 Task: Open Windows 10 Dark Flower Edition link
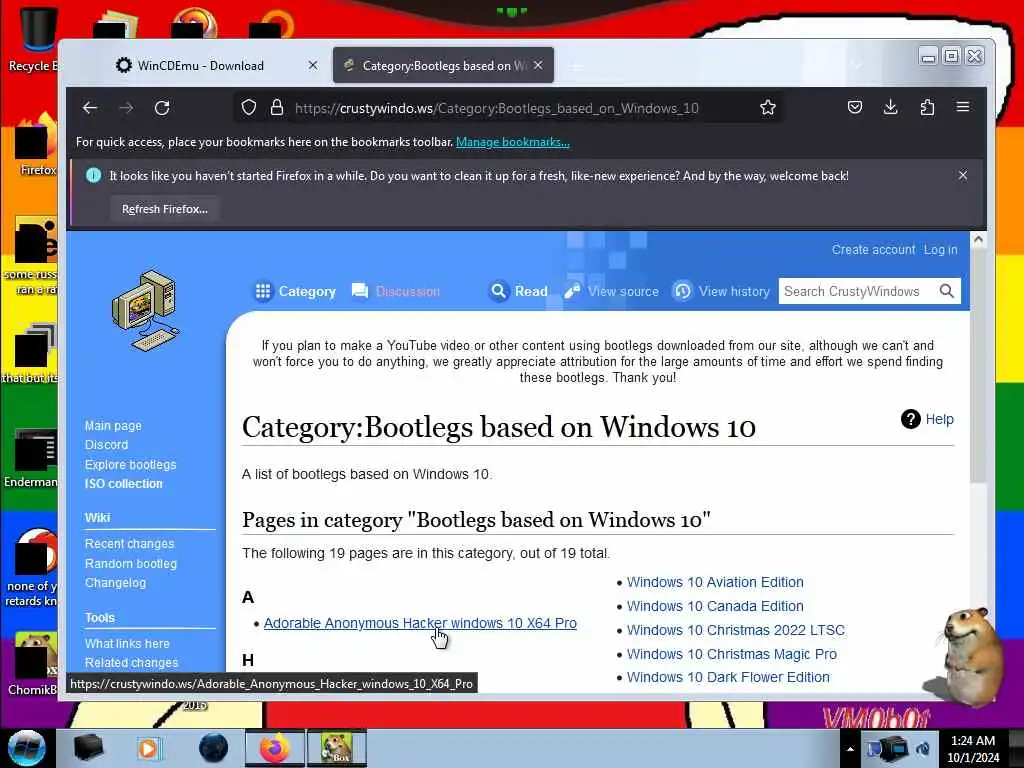click(728, 677)
